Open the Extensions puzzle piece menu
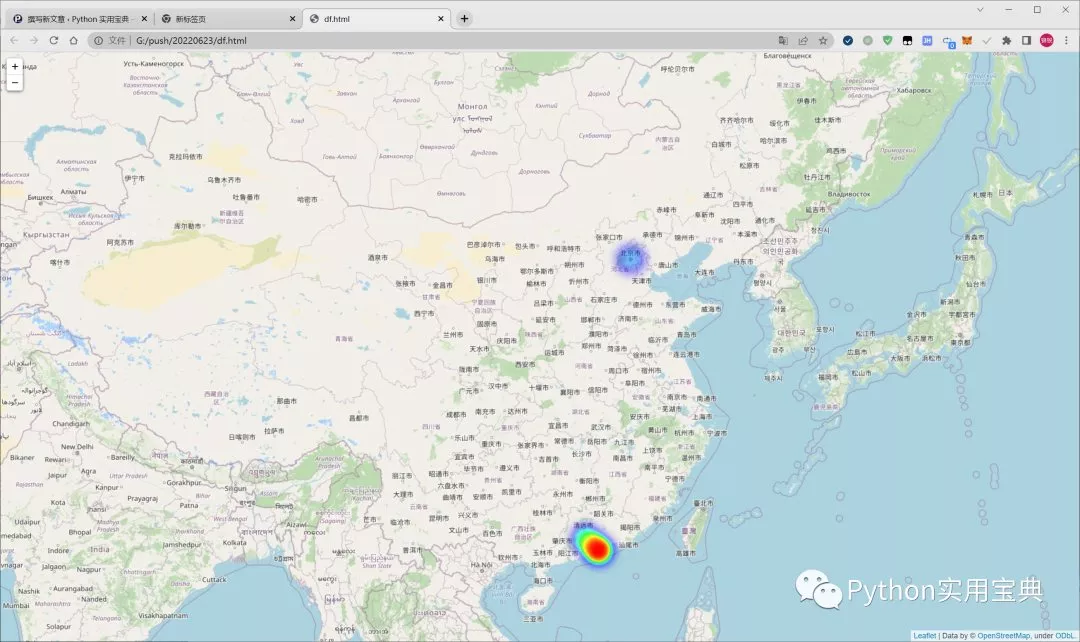 1007,41
